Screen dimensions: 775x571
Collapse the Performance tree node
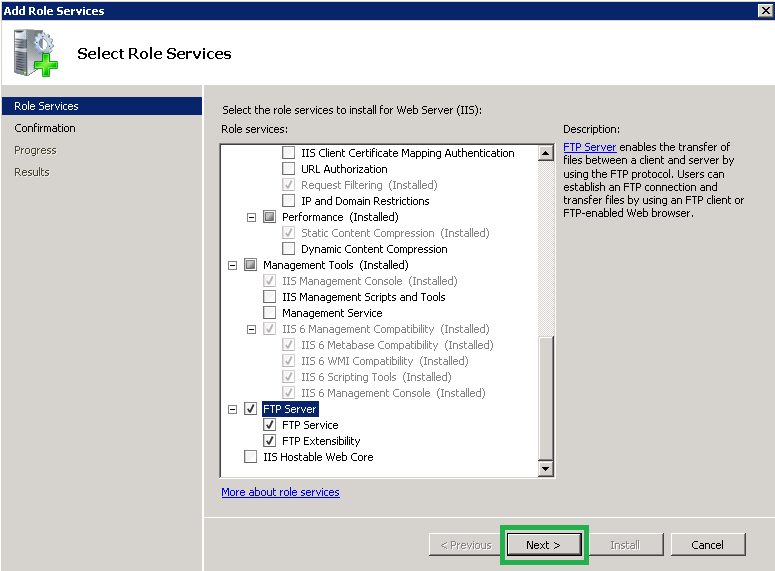pos(251,218)
